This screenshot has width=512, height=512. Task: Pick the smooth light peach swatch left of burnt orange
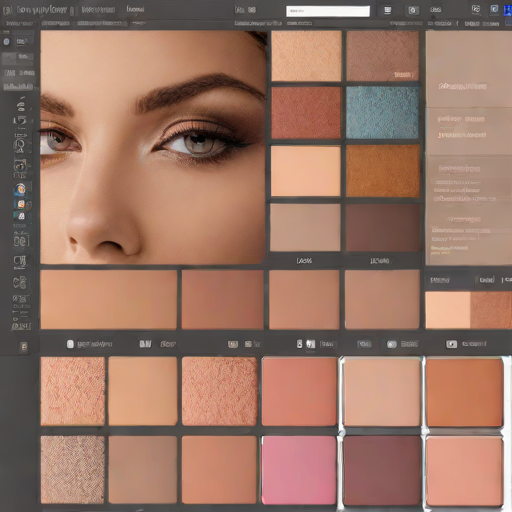click(306, 171)
